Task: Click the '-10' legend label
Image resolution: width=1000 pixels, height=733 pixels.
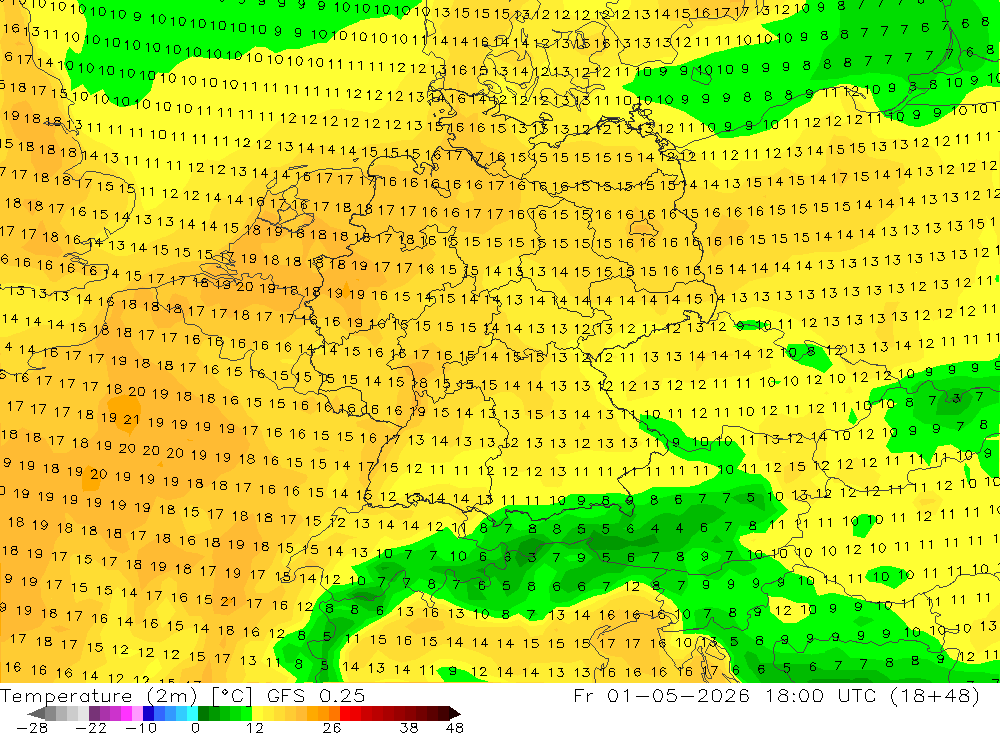Action: click(141, 728)
